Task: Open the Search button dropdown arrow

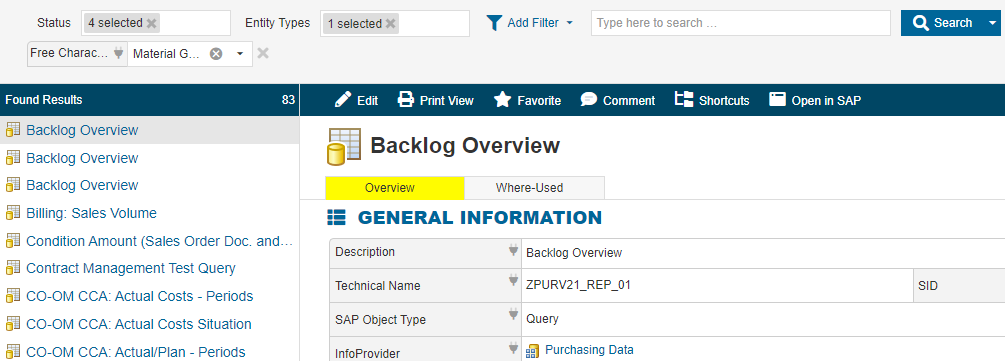Action: 993,23
